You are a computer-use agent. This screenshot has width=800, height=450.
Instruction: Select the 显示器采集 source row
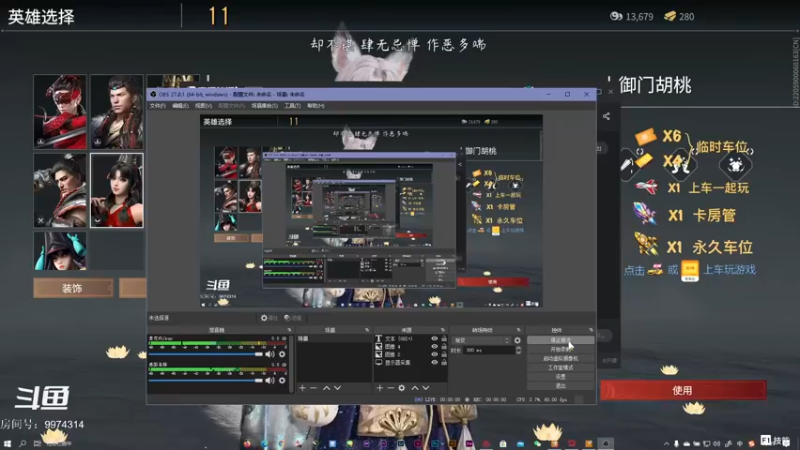point(411,363)
